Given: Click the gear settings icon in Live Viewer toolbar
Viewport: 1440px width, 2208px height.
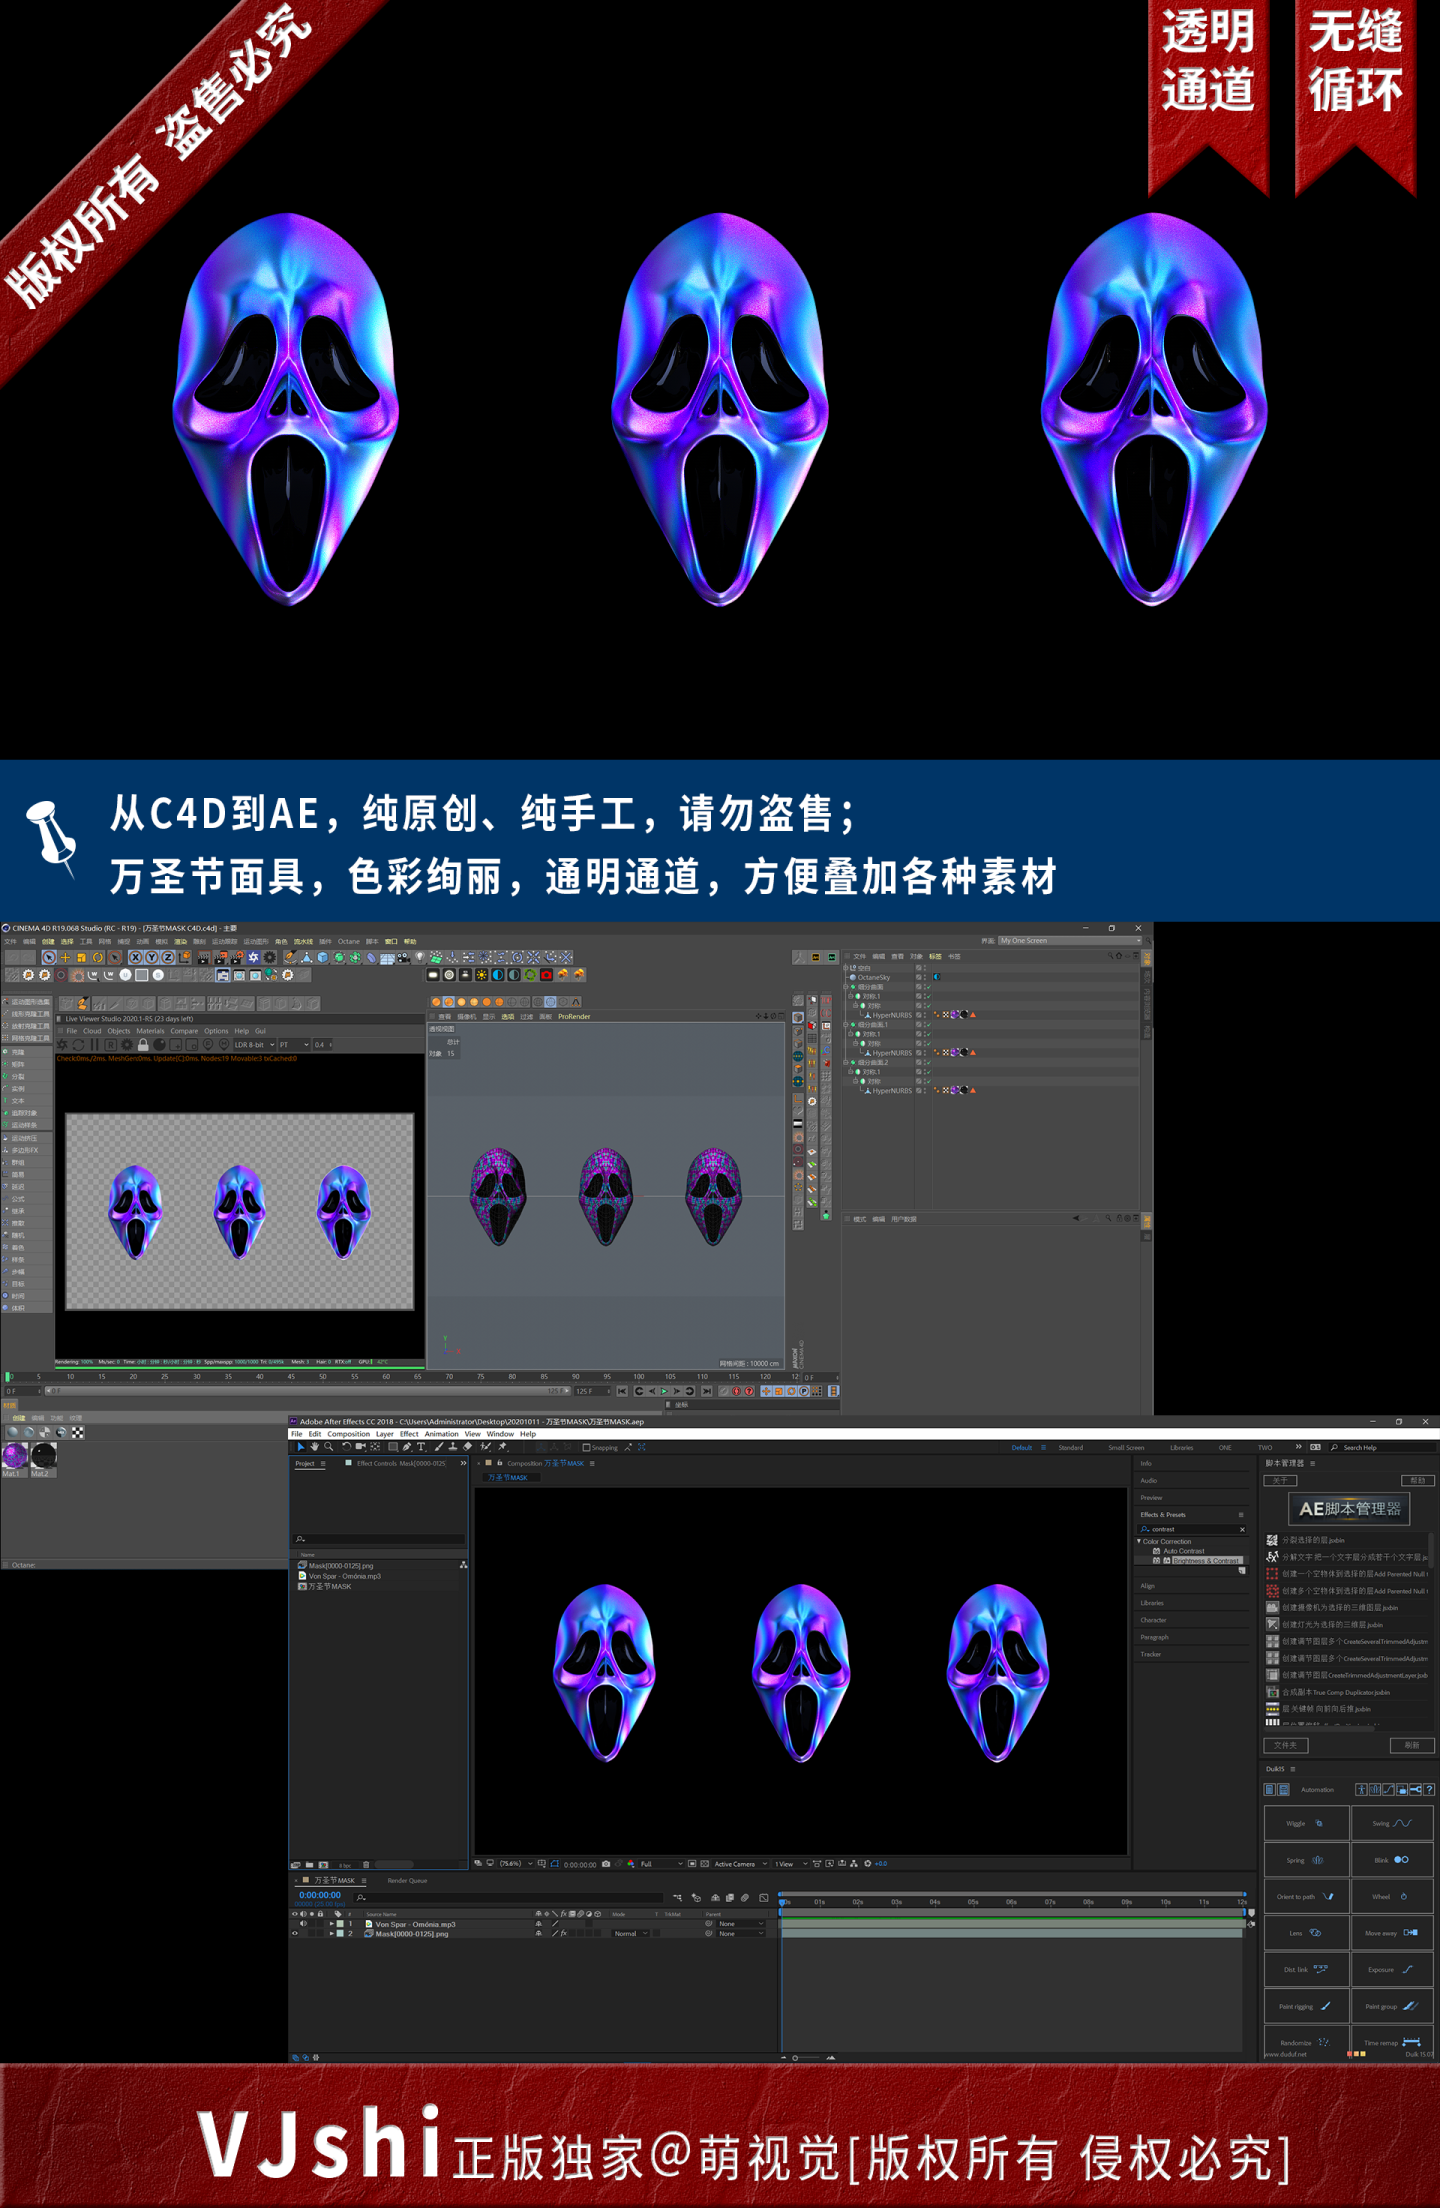Looking at the screenshot, I should [127, 1044].
